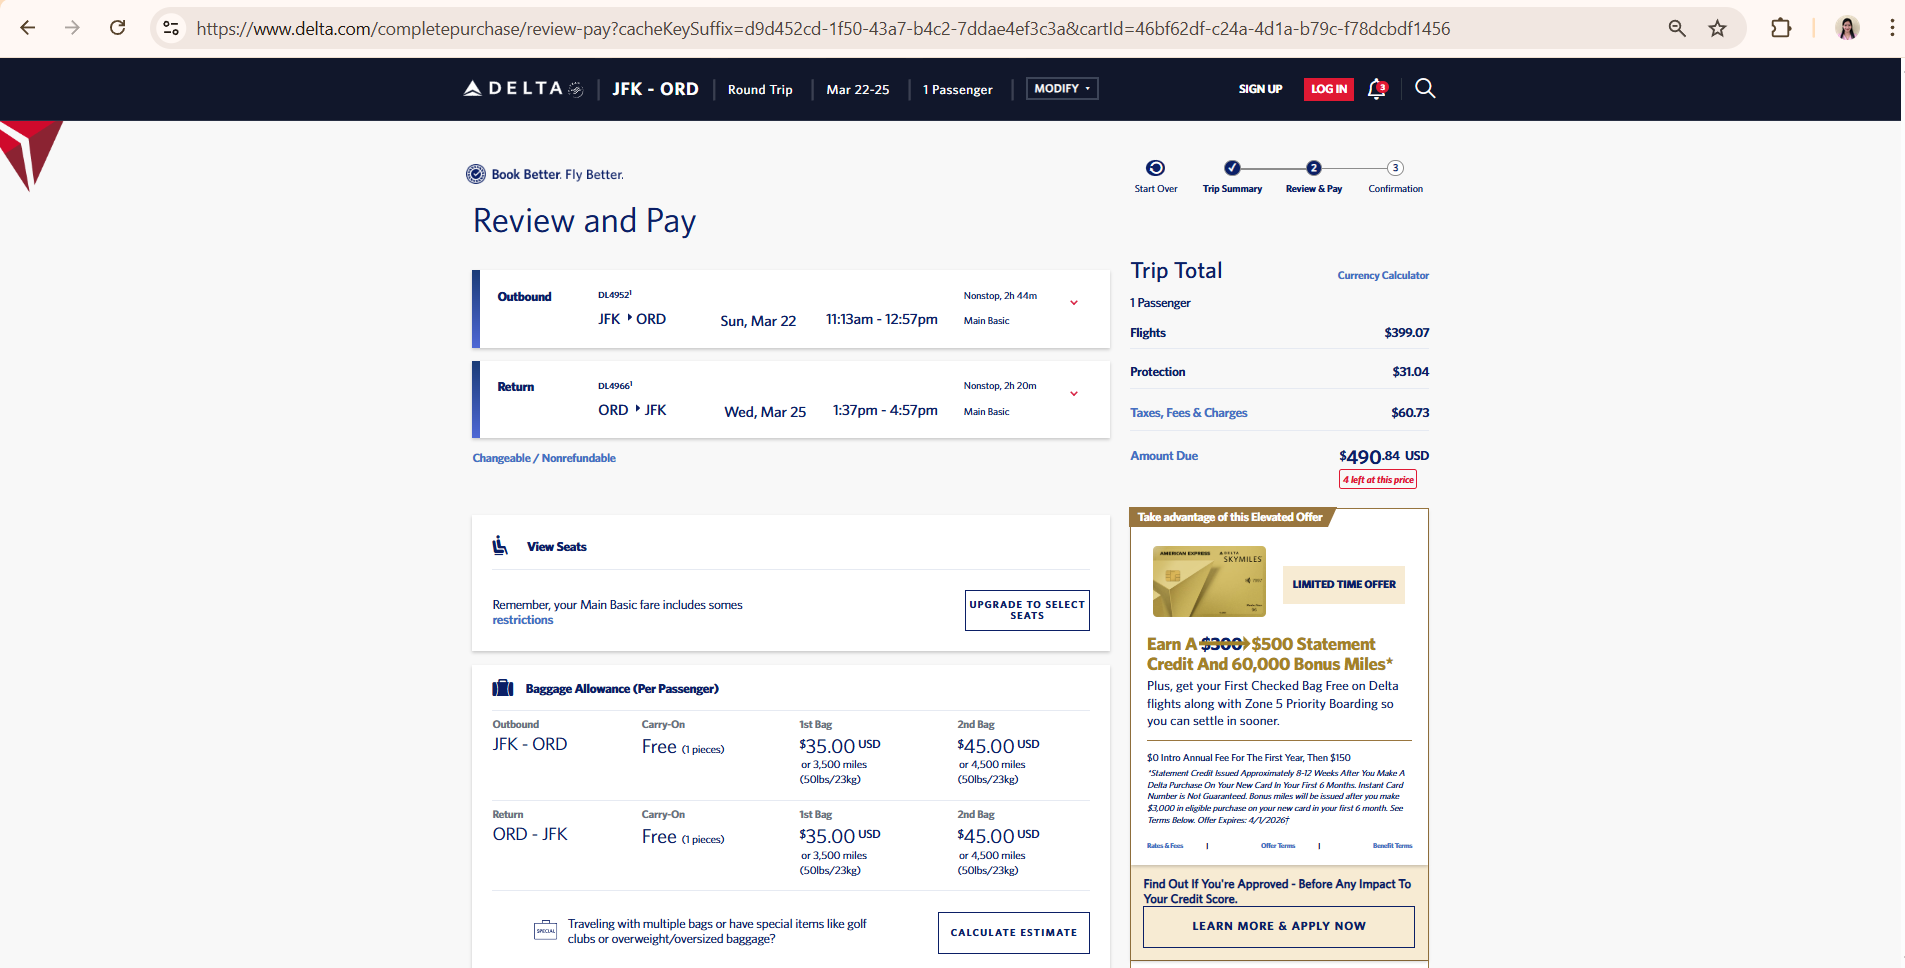Screen dimensions: 1905x968
Task: Click the JFK - ORD route header text
Action: (655, 89)
